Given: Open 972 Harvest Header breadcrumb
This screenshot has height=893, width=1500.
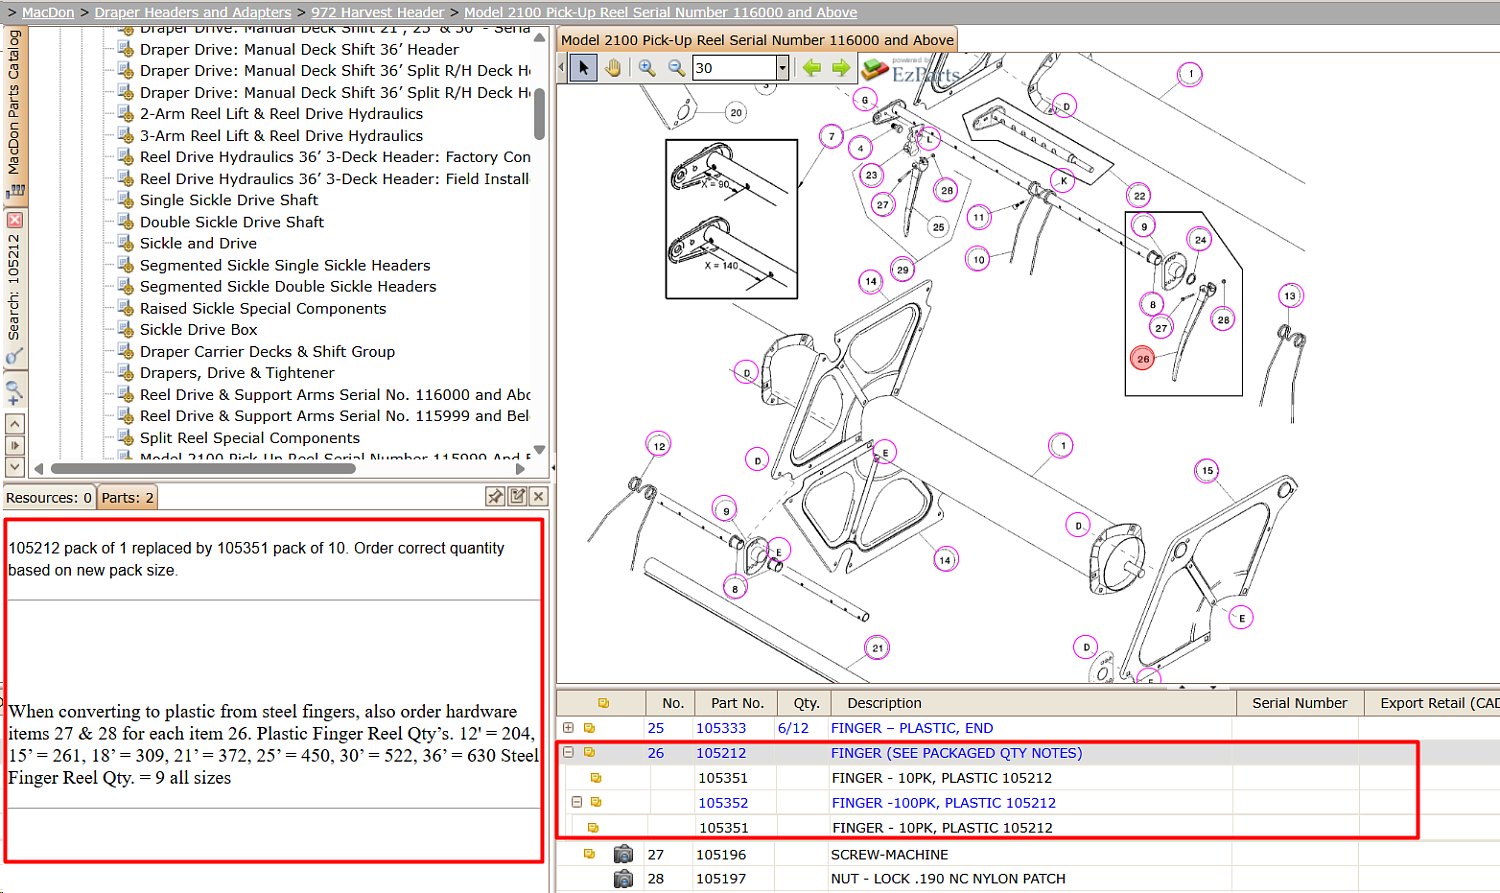Looking at the screenshot, I should point(377,12).
